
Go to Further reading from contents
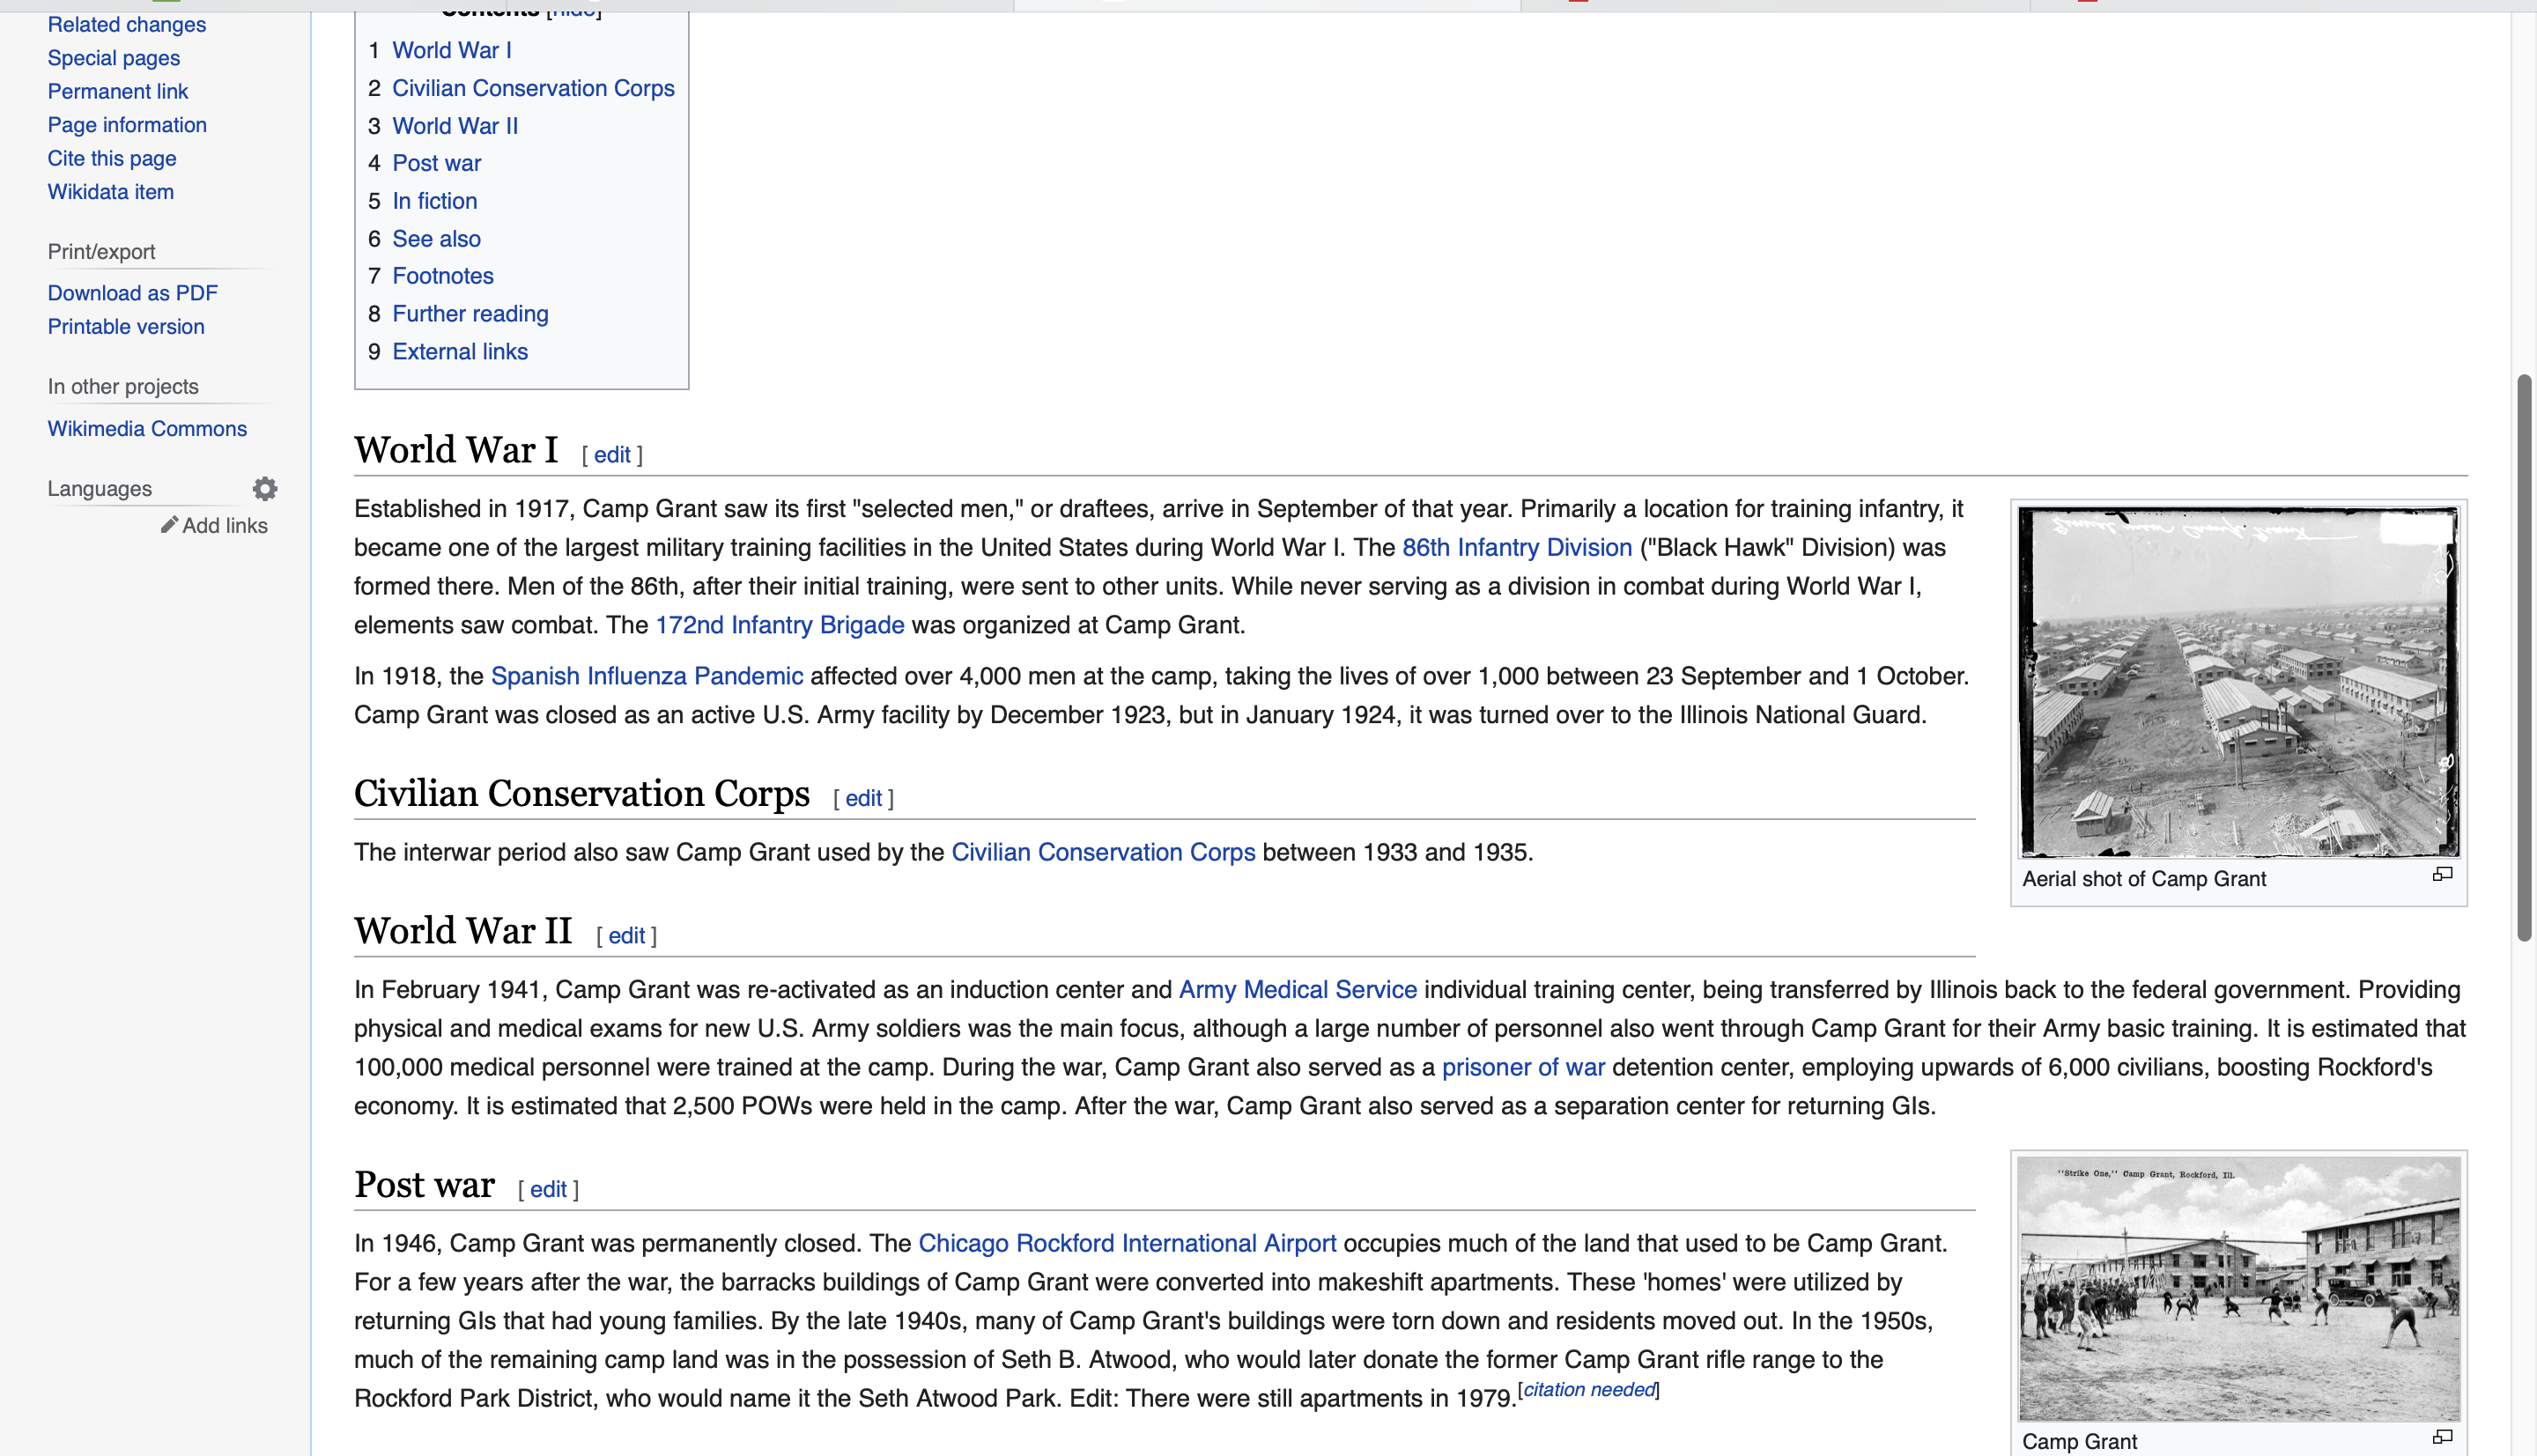470,314
